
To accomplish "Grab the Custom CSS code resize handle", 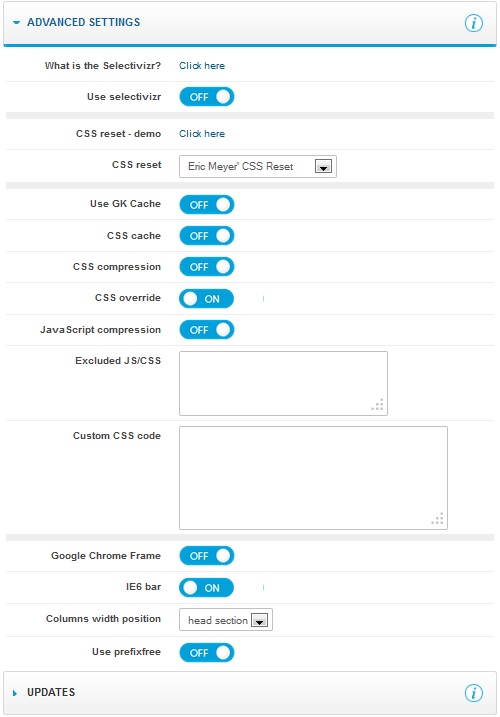I will [437, 519].
